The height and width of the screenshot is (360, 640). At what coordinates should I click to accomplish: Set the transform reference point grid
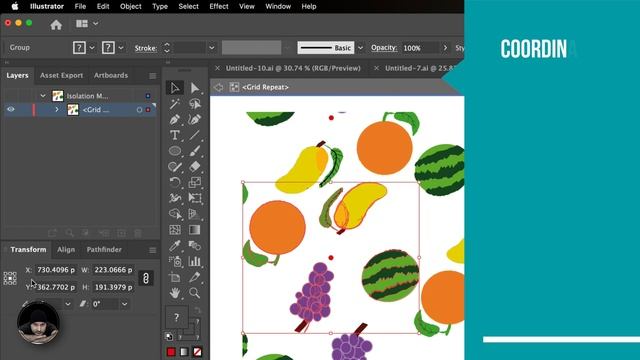coord(10,278)
